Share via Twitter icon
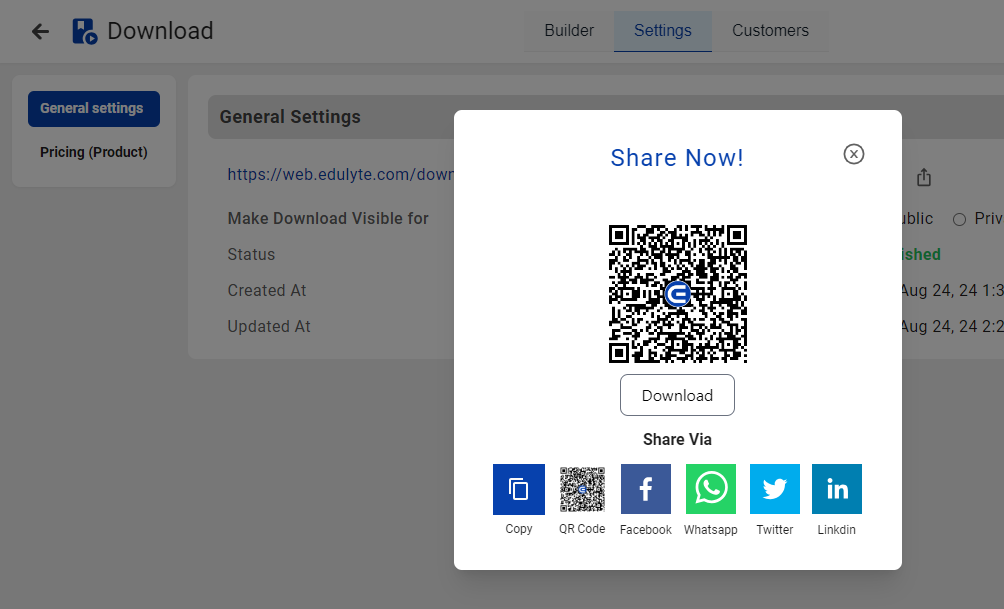The height and width of the screenshot is (609, 1004). [775, 489]
